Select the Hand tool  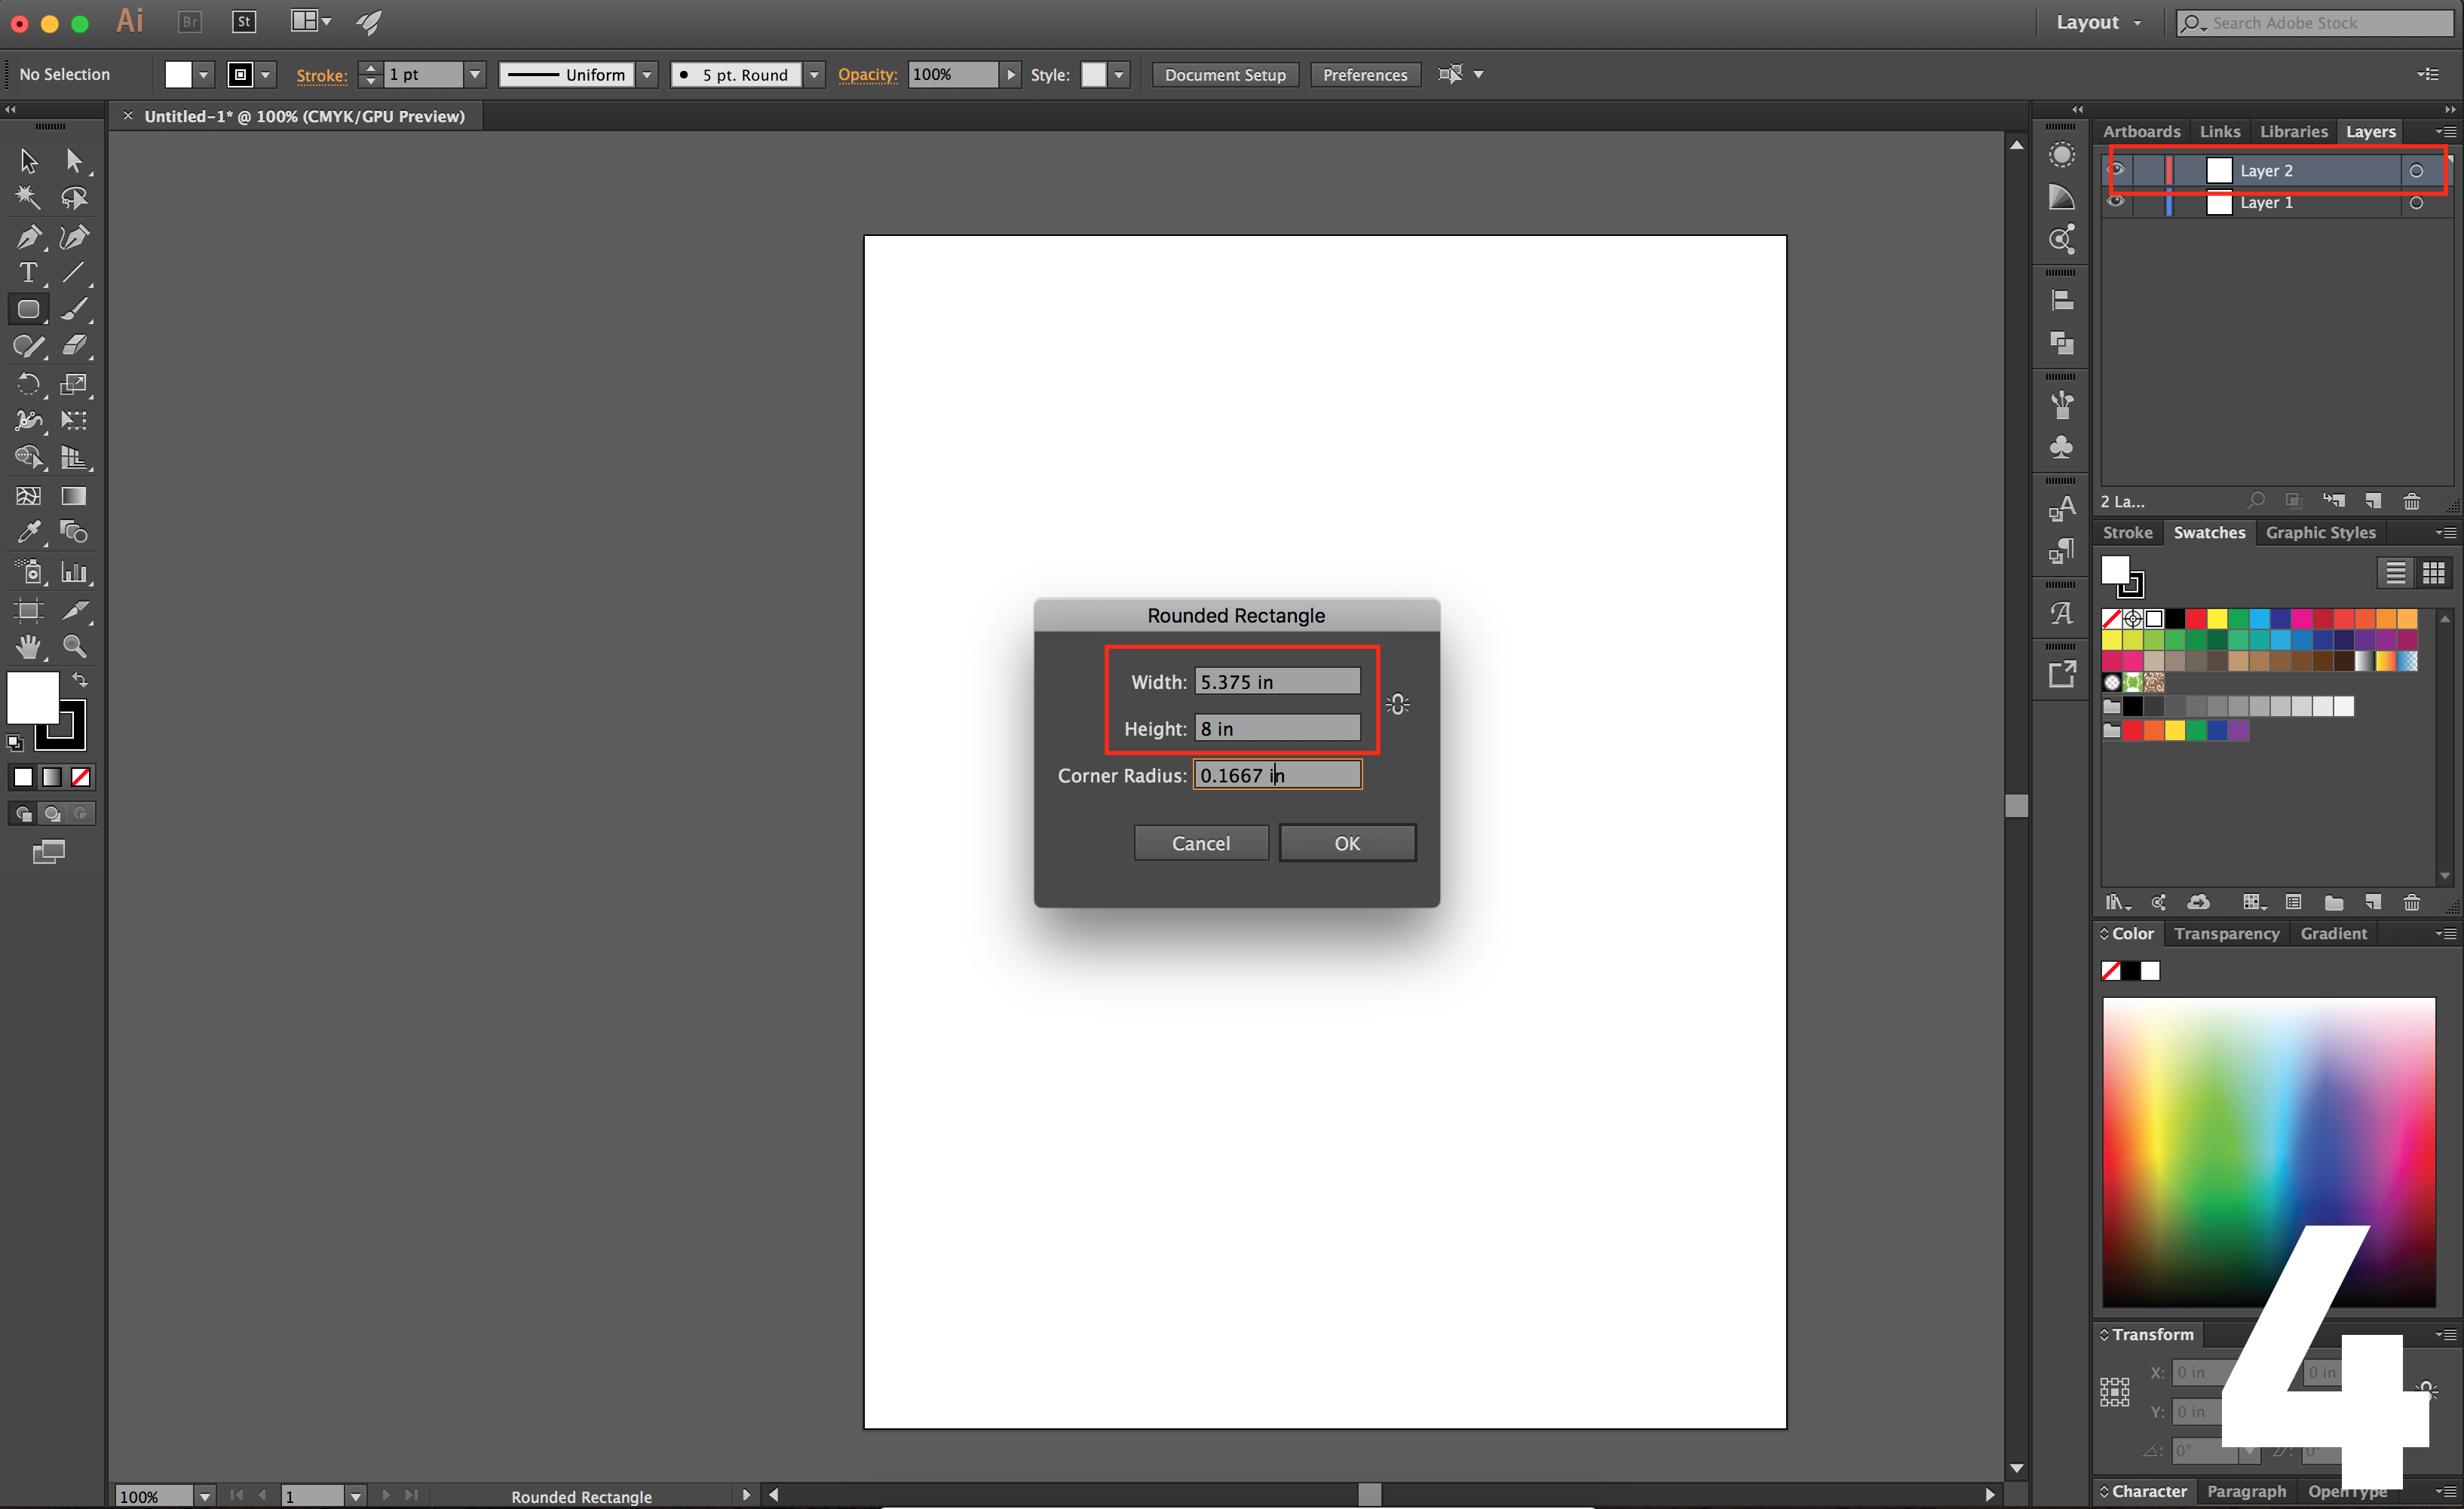28,647
